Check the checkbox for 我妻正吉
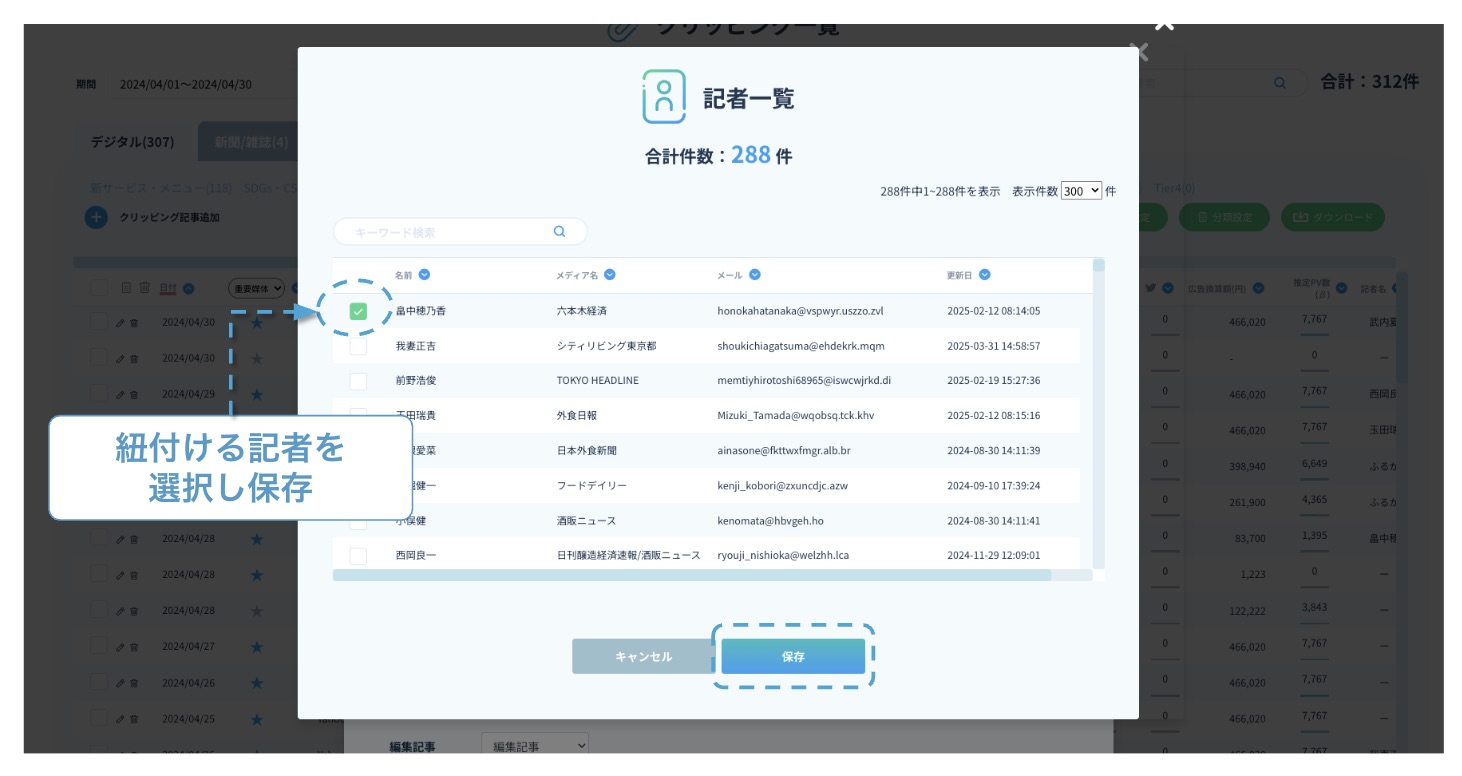Image resolution: width=1462 pixels, height=776 pixels. (x=358, y=346)
